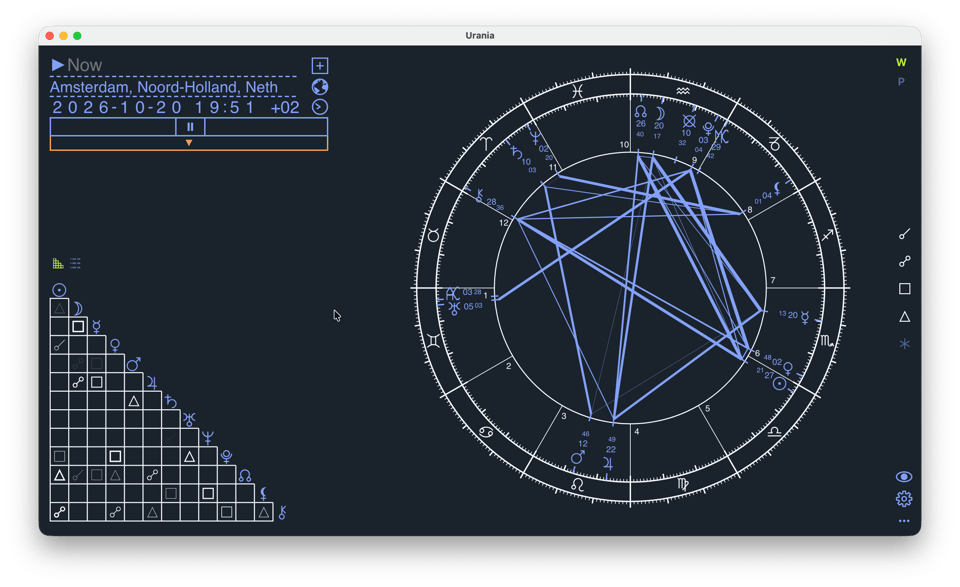This screenshot has height=587, width=960.
Task: Click the Venus glyph in the aspect grid
Action: [x=115, y=346]
